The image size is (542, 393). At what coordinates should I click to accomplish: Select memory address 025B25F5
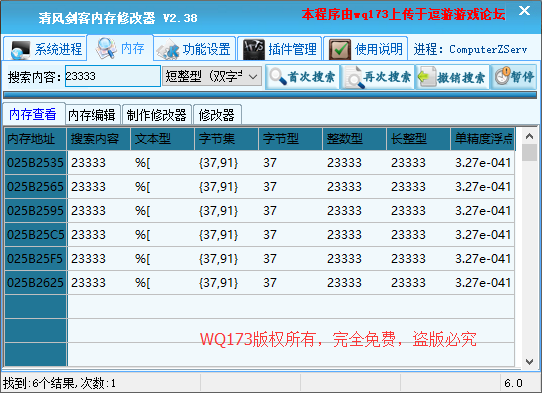click(x=36, y=259)
